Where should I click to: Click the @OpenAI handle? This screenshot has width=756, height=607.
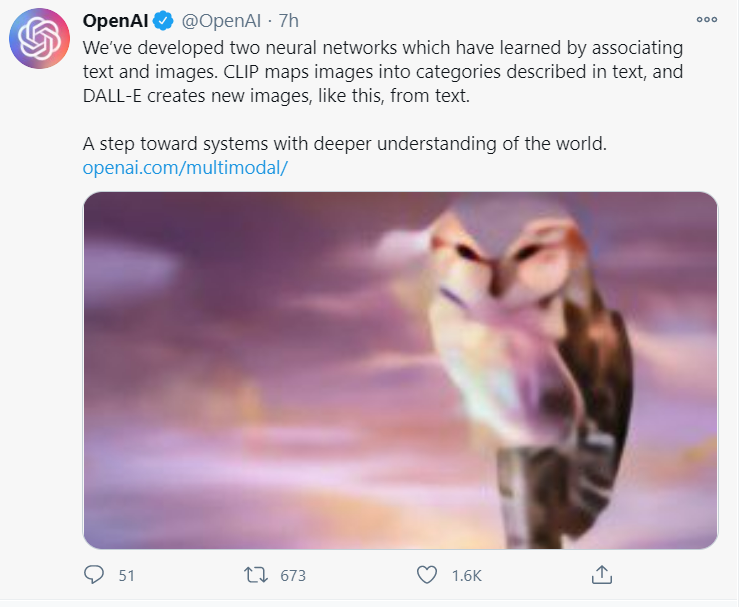[x=221, y=21]
